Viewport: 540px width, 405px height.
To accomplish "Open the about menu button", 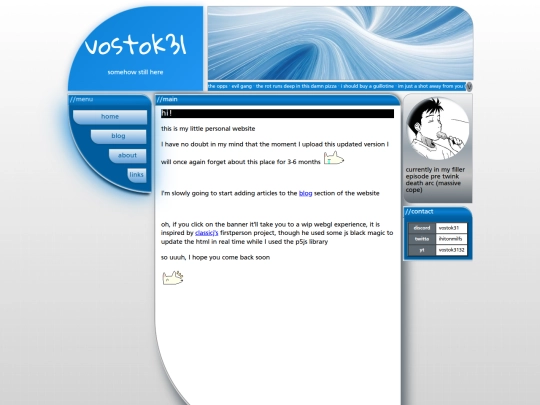I will click(x=127, y=155).
